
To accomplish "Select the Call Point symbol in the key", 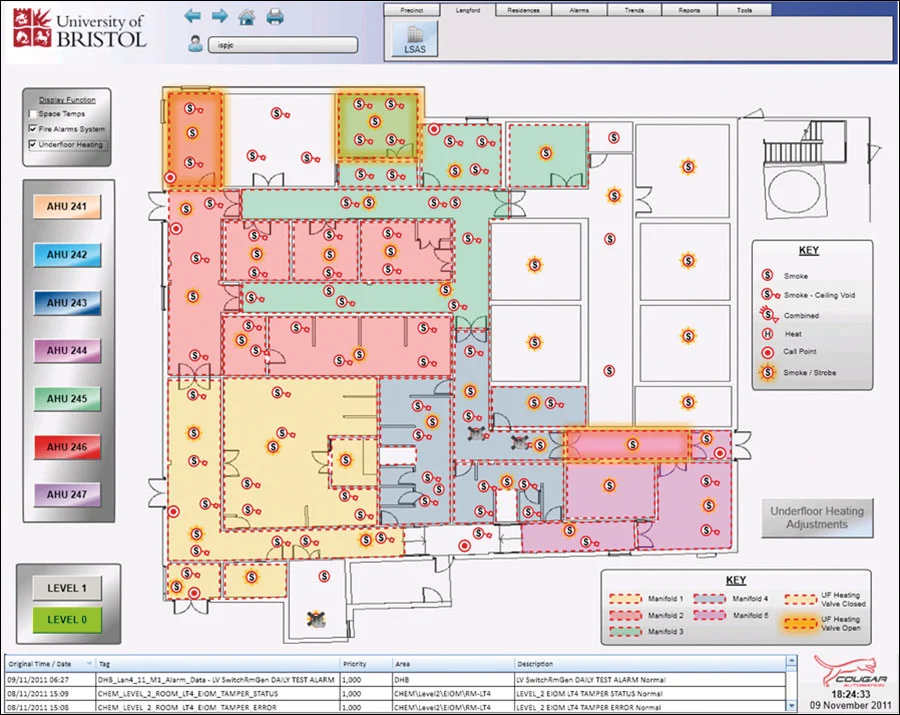I will [766, 350].
